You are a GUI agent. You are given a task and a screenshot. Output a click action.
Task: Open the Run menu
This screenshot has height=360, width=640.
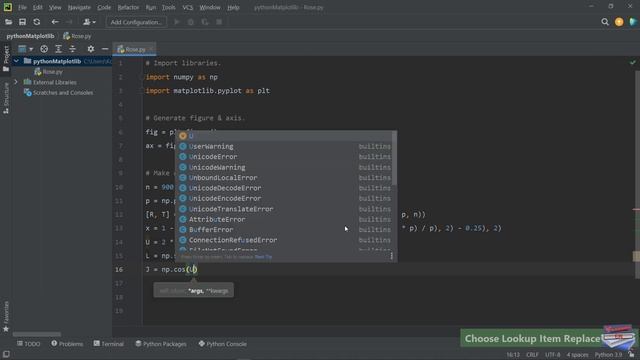(x=151, y=7)
